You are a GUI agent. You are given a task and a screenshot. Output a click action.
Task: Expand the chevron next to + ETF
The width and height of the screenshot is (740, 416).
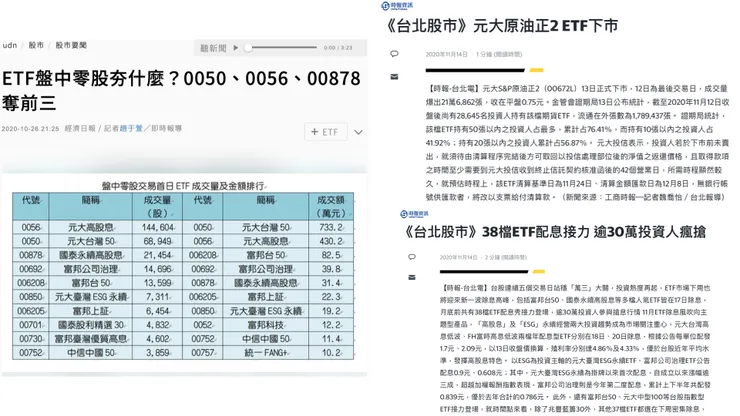[x=359, y=132]
